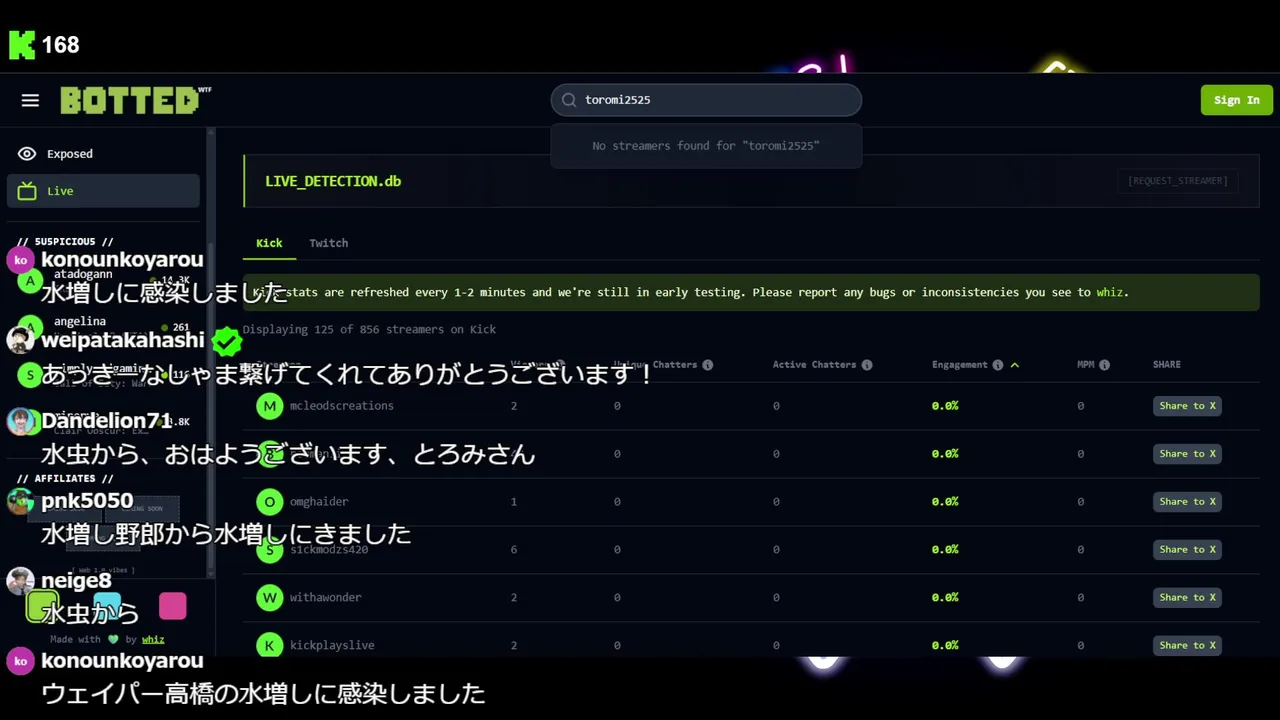Toggle Engagement sort arrow
Viewport: 1280px width, 720px height.
tap(1014, 365)
